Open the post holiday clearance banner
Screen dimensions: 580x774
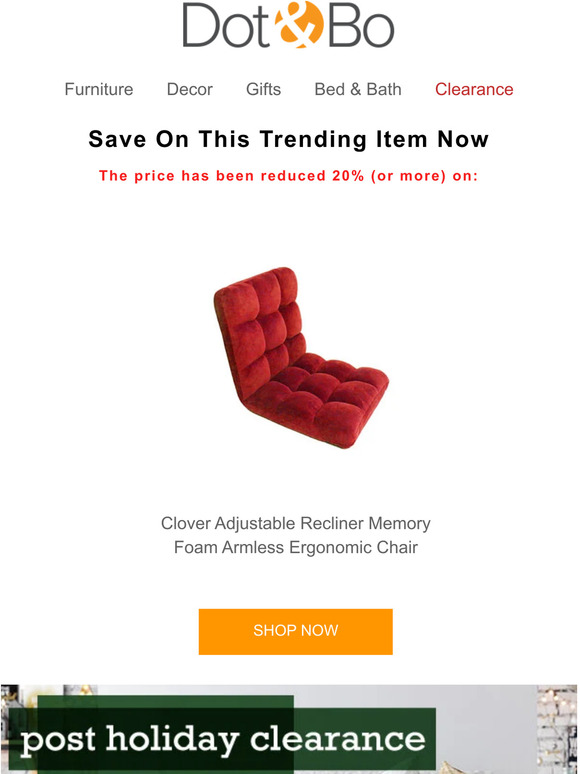pos(290,729)
